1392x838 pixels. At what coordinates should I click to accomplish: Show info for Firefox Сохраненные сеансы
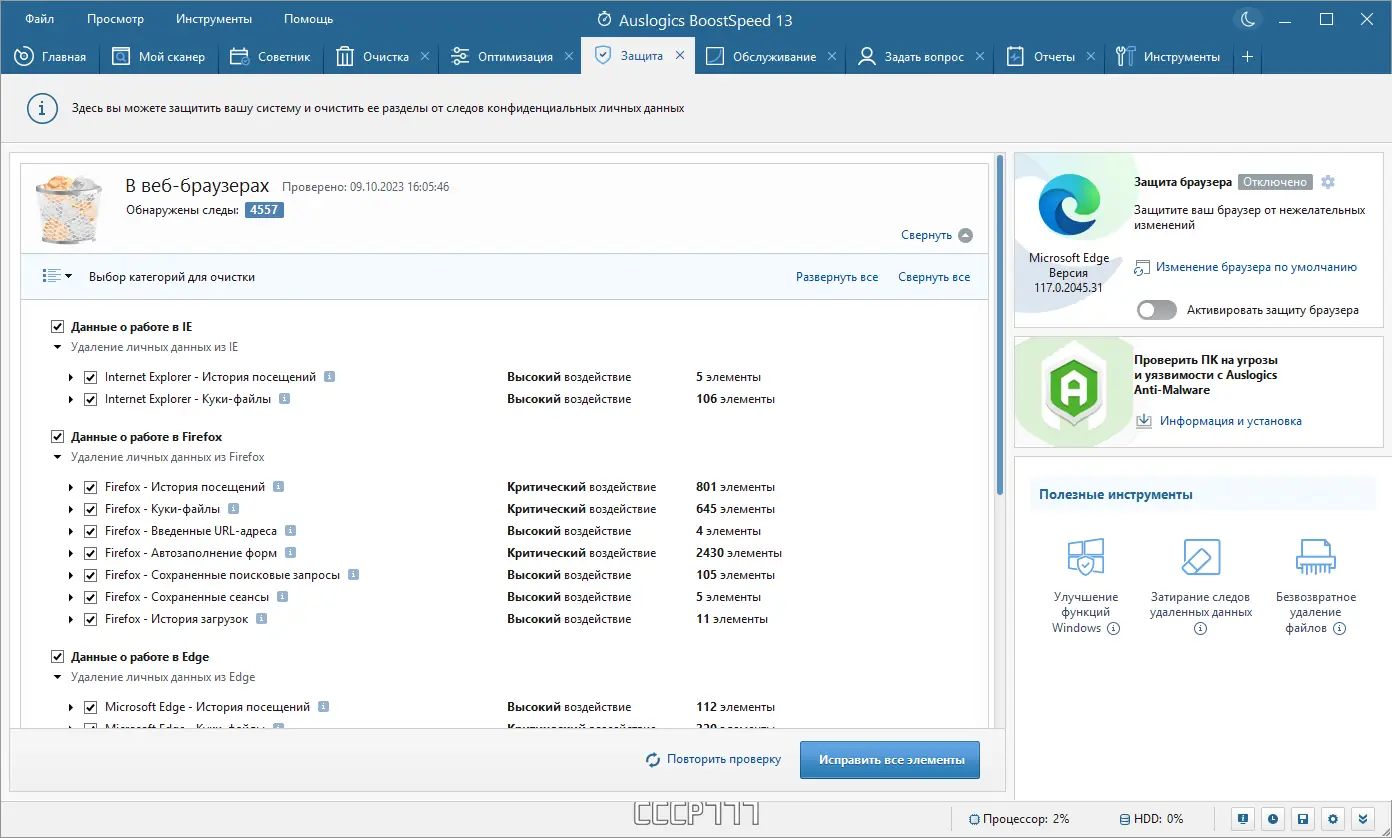(x=283, y=597)
